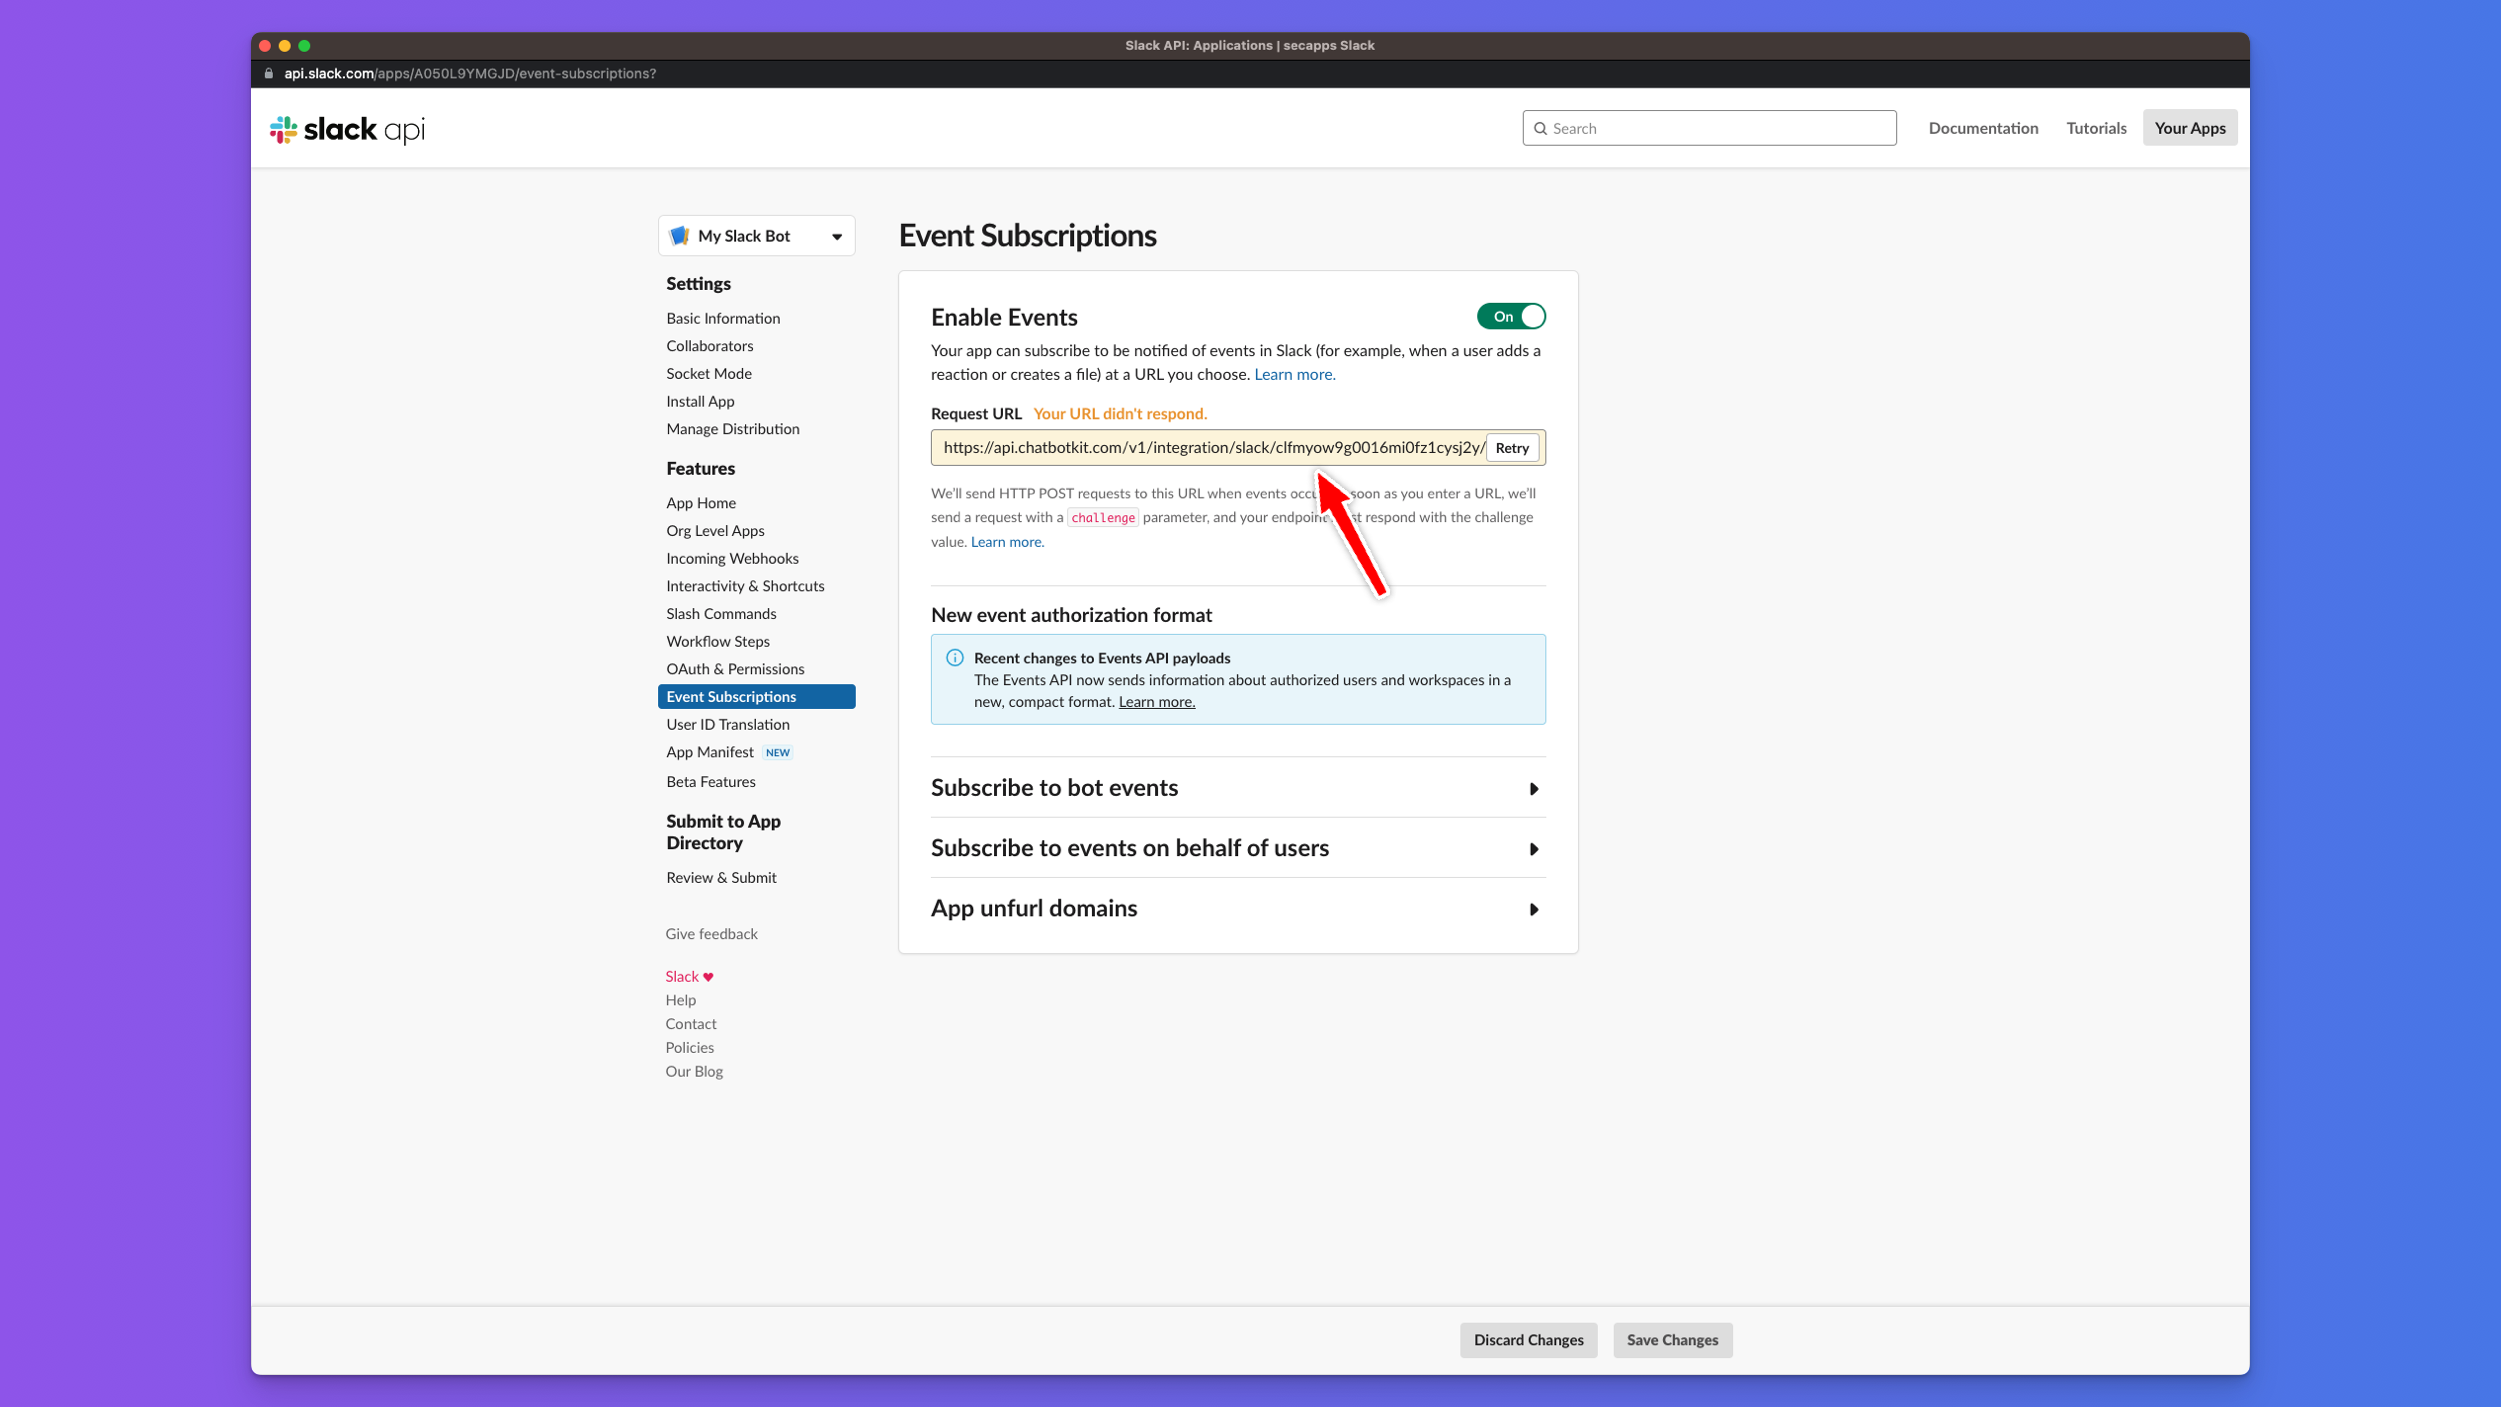Click Our Blog link

coord(693,1072)
